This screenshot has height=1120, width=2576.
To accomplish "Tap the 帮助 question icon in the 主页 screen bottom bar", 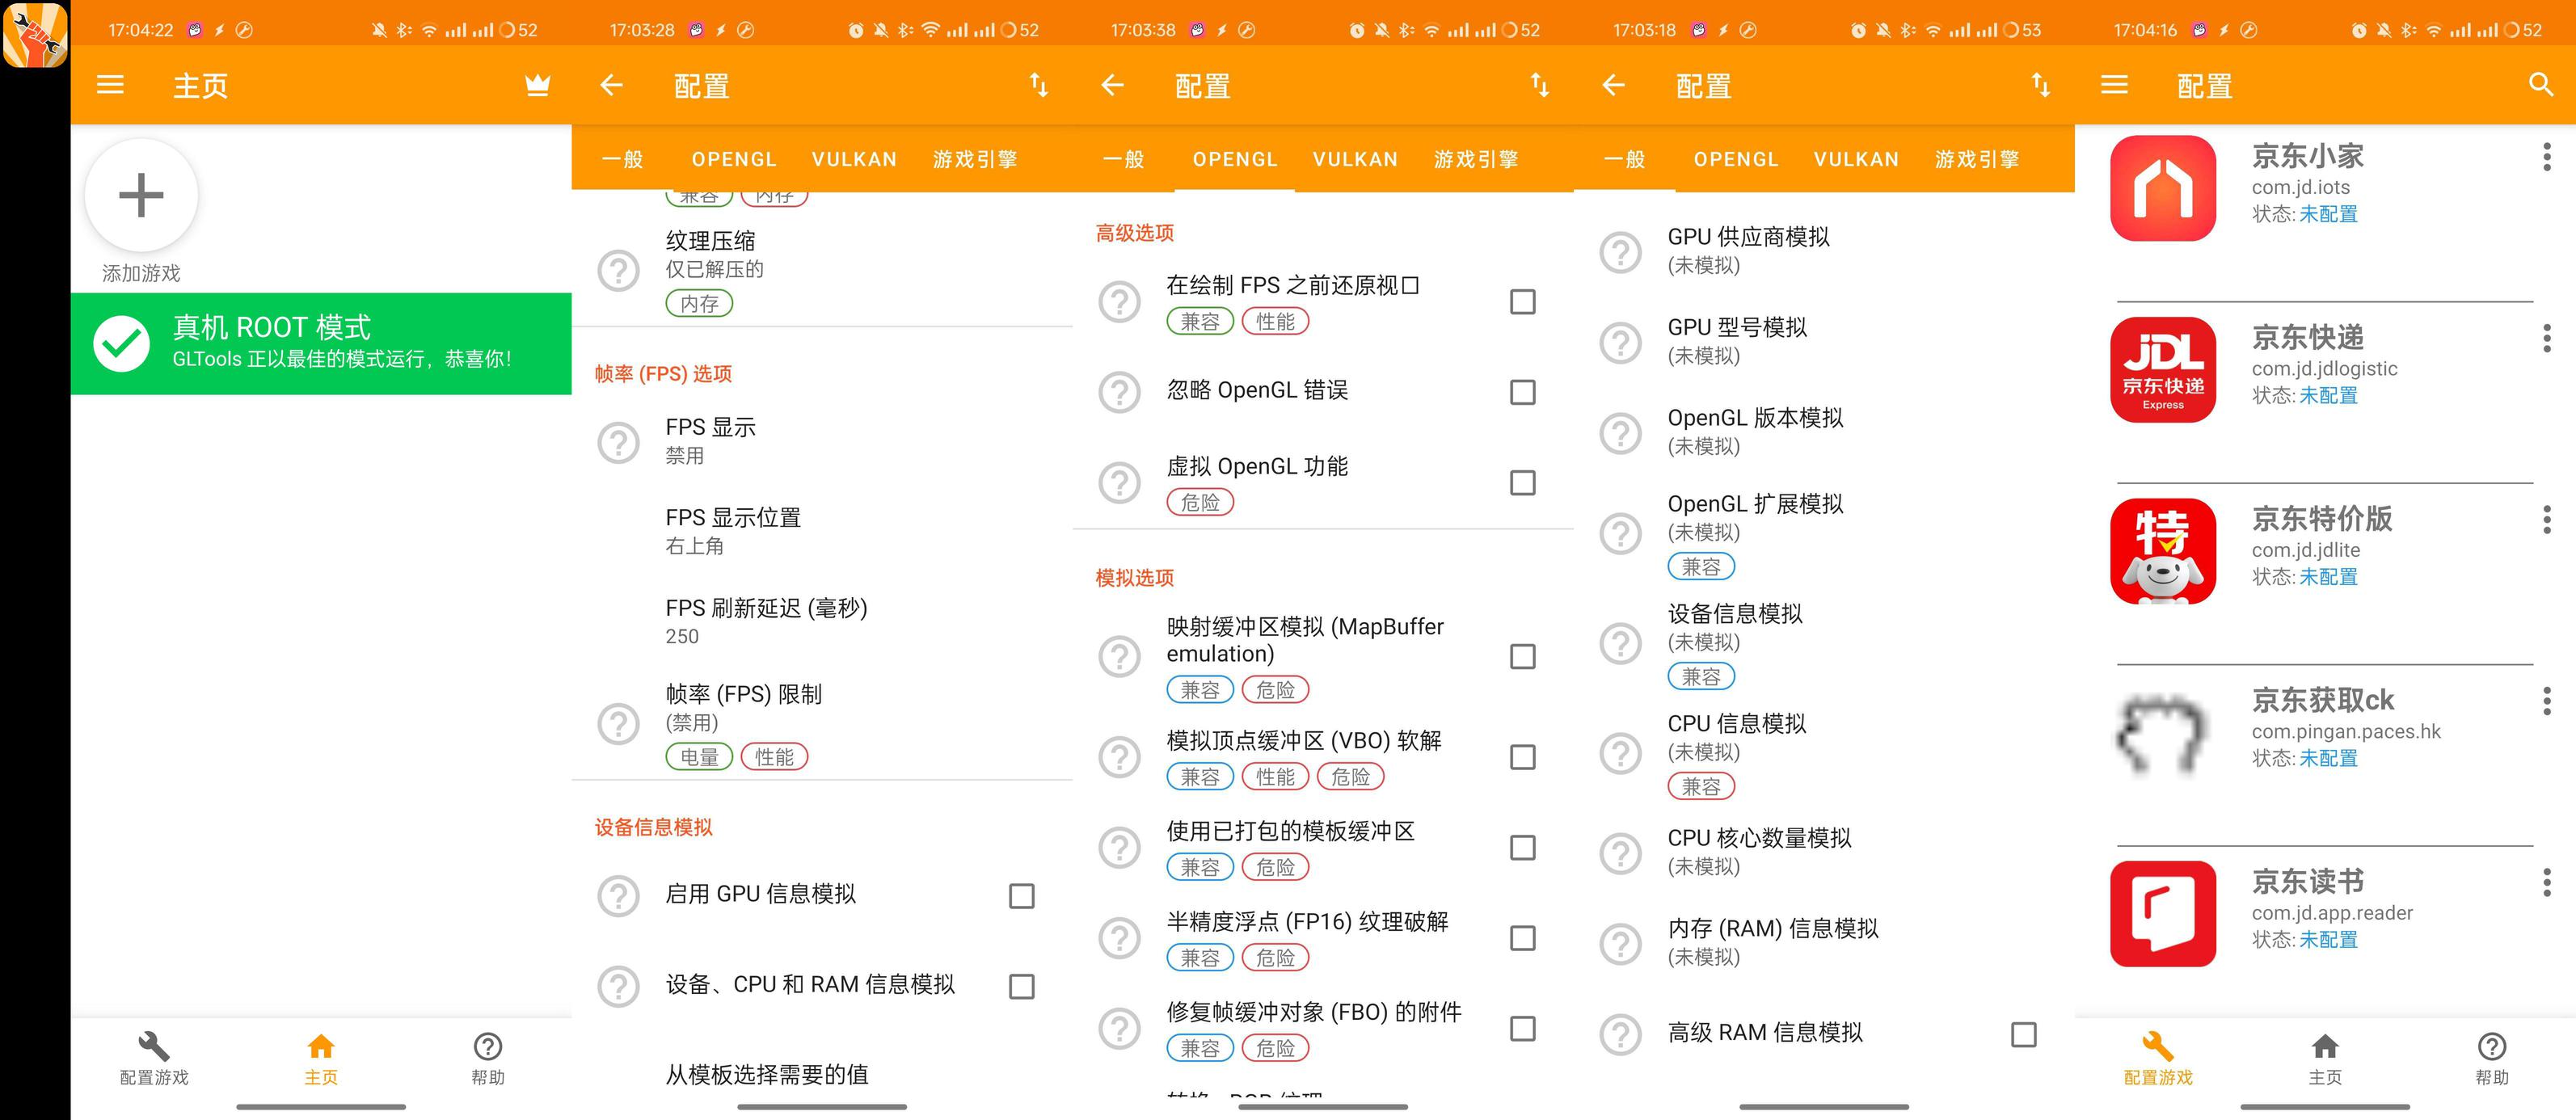I will click(x=488, y=1046).
